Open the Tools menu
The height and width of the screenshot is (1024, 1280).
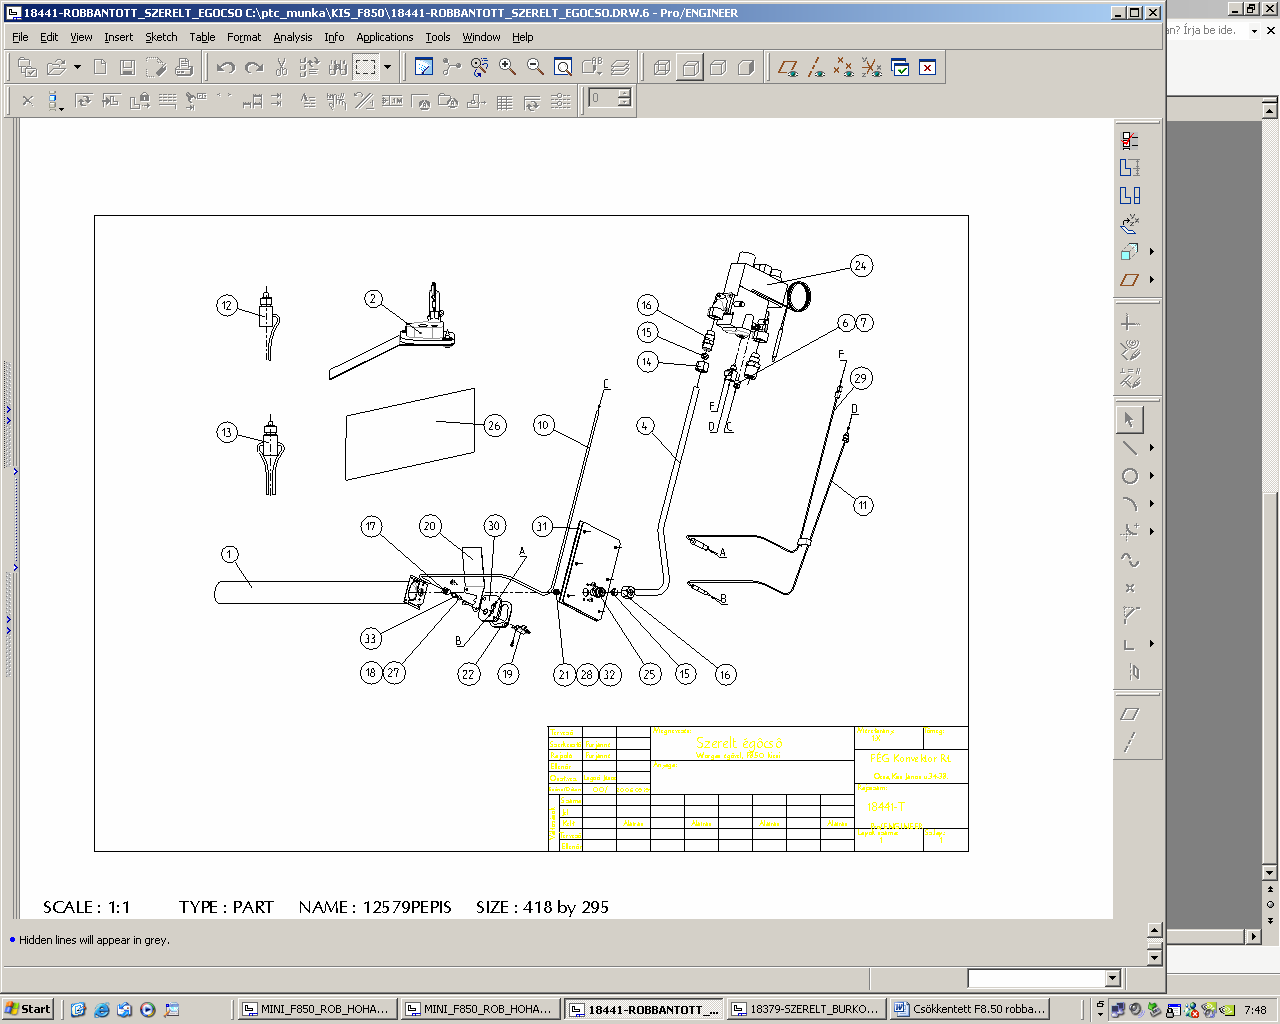click(437, 37)
